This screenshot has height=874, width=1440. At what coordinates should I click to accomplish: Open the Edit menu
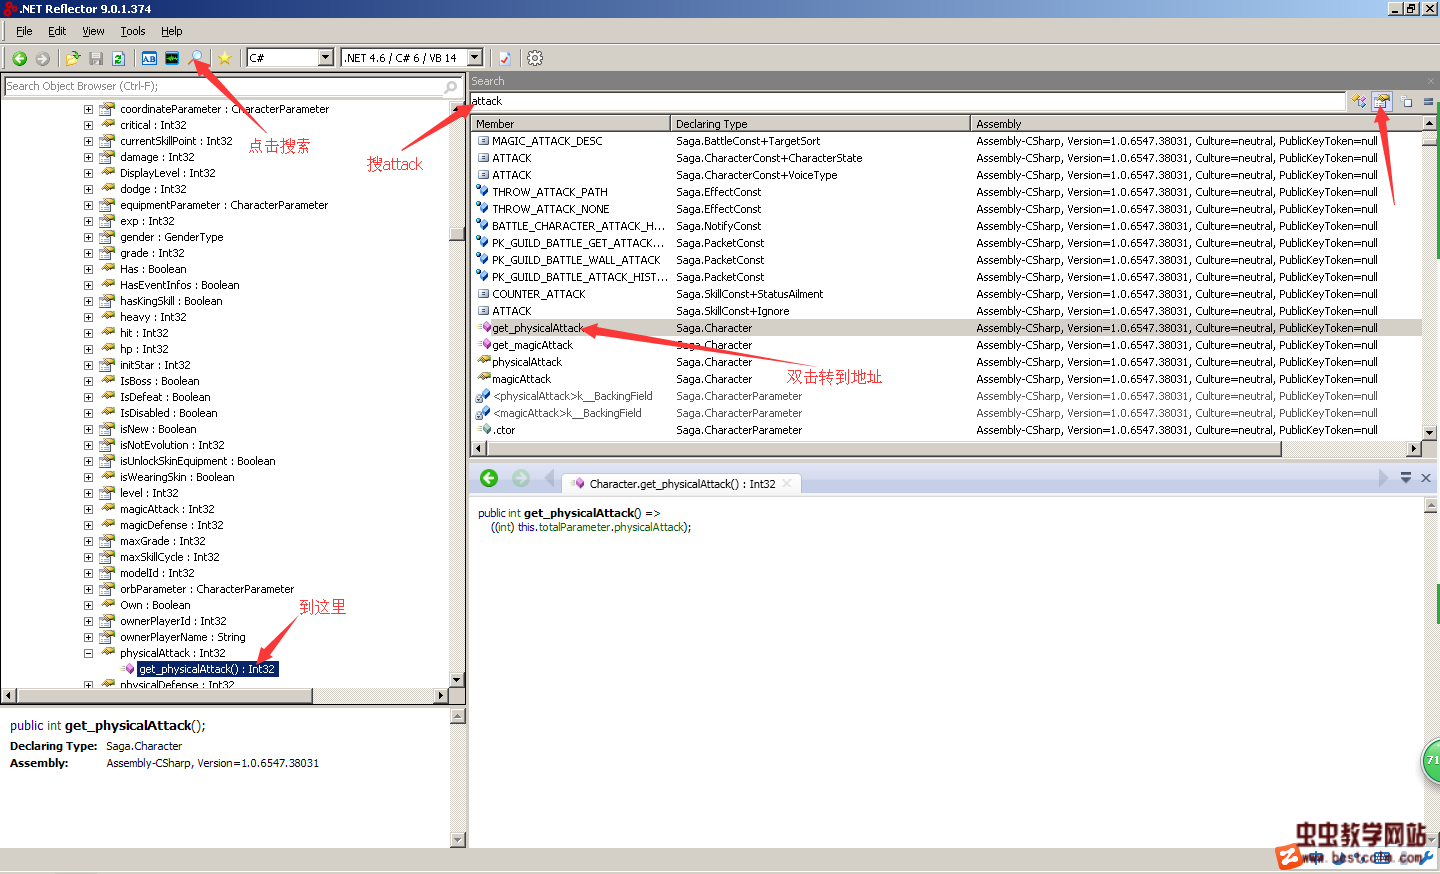(57, 31)
